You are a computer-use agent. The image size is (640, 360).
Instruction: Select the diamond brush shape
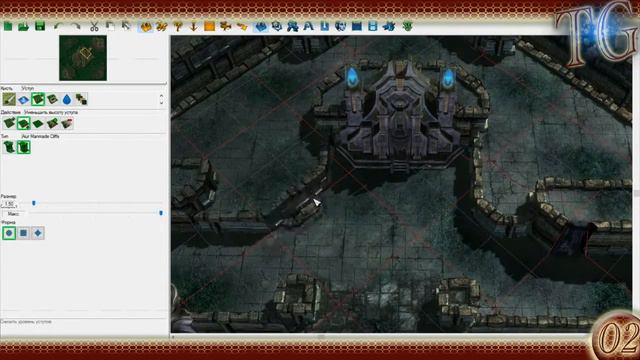pos(38,233)
